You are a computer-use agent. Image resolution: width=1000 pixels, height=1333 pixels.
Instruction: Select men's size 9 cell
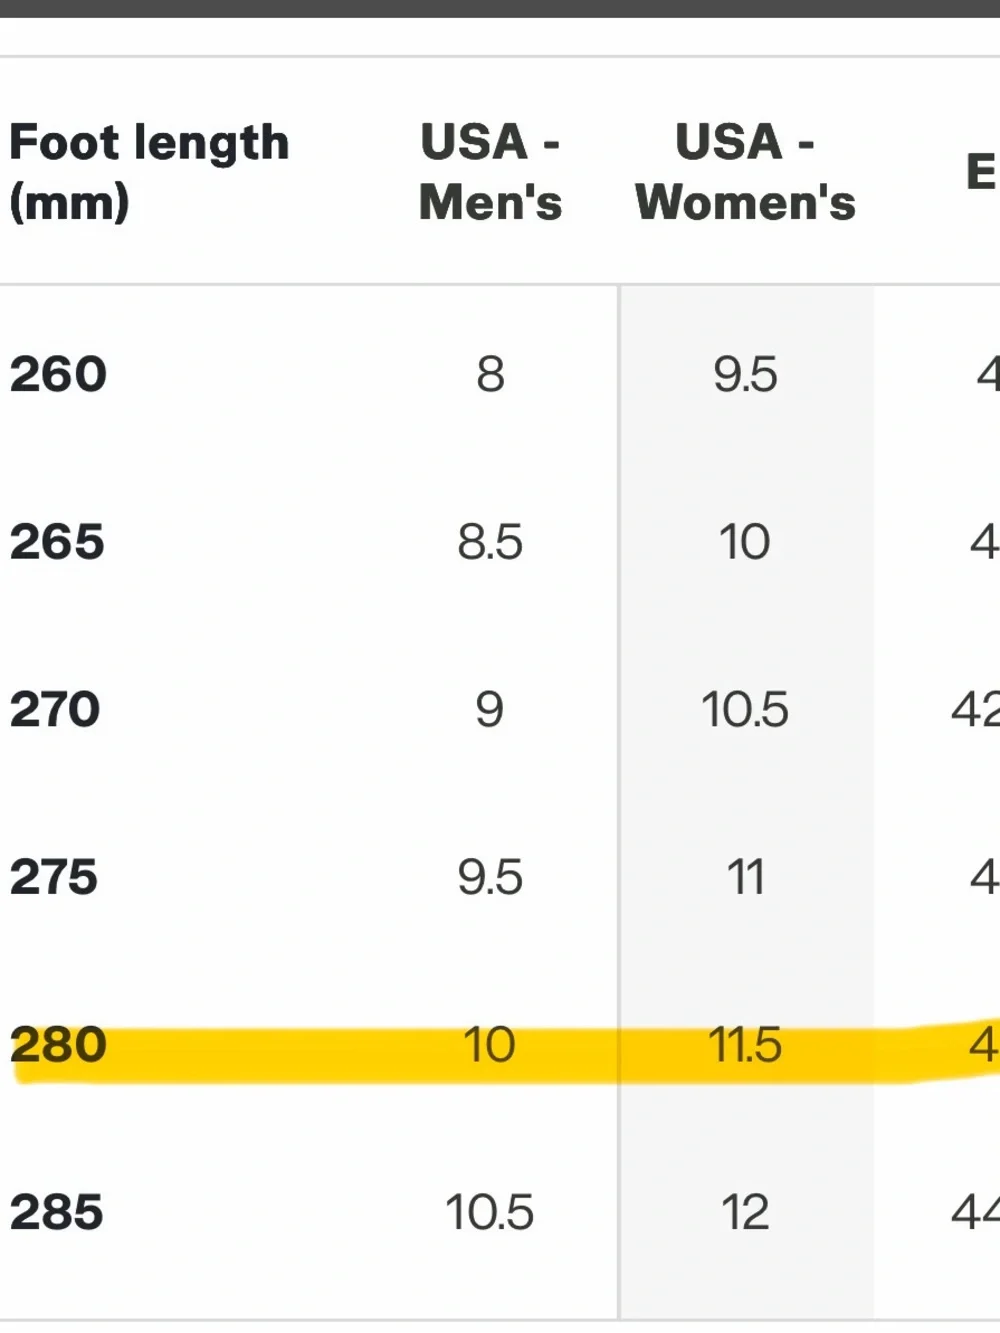(490, 710)
